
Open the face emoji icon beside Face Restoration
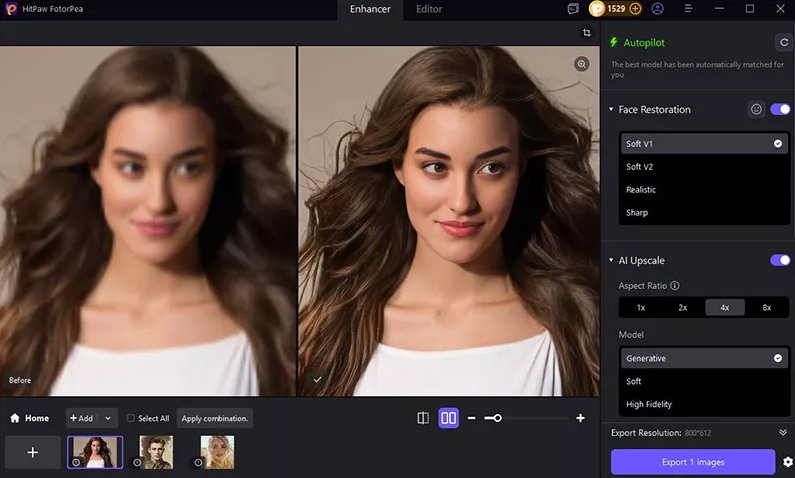coord(756,109)
